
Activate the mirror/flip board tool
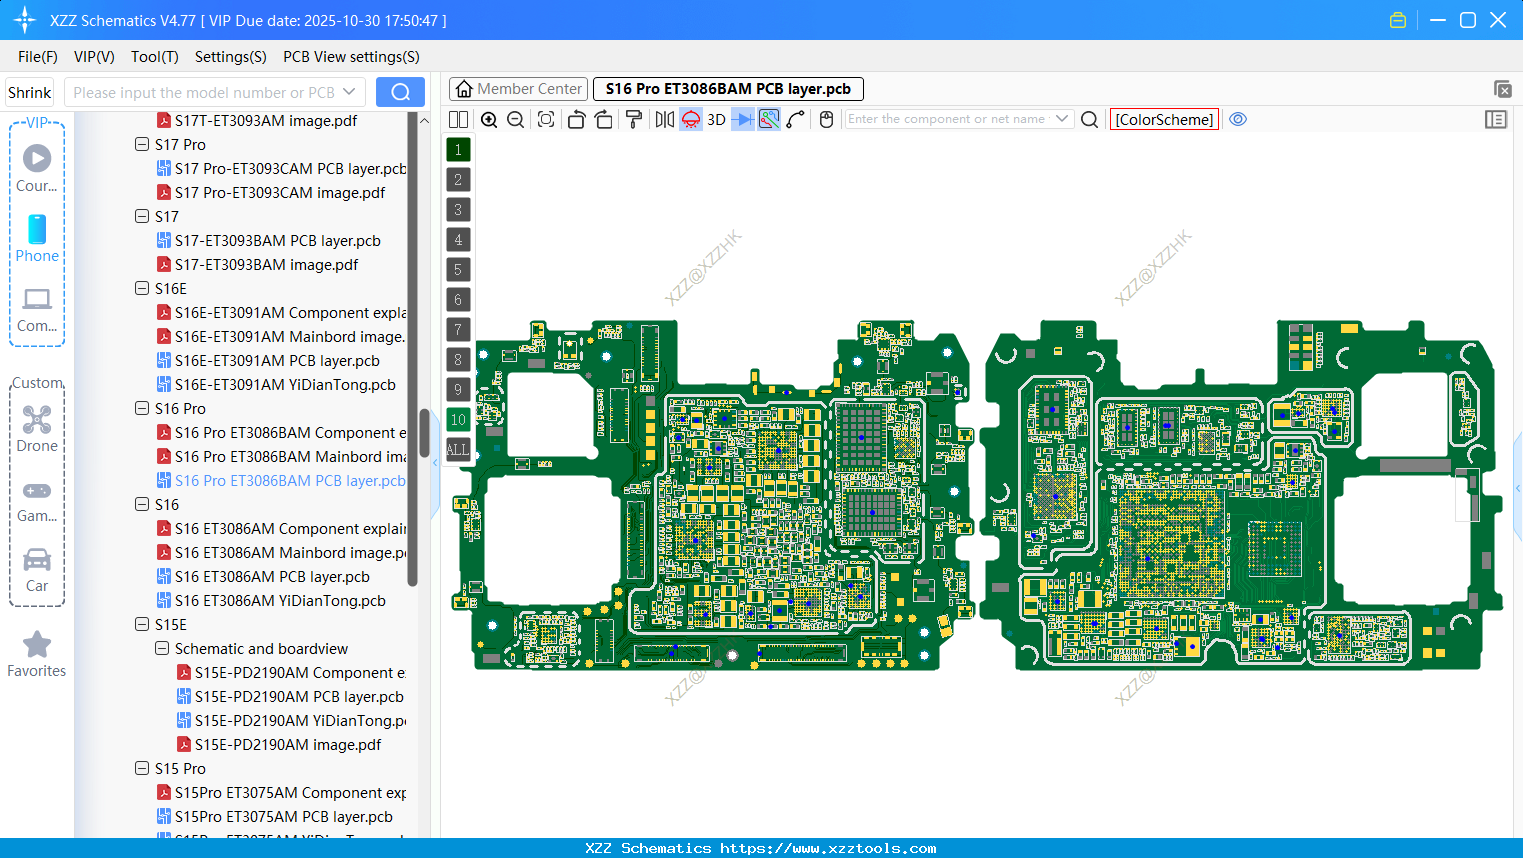(x=663, y=118)
